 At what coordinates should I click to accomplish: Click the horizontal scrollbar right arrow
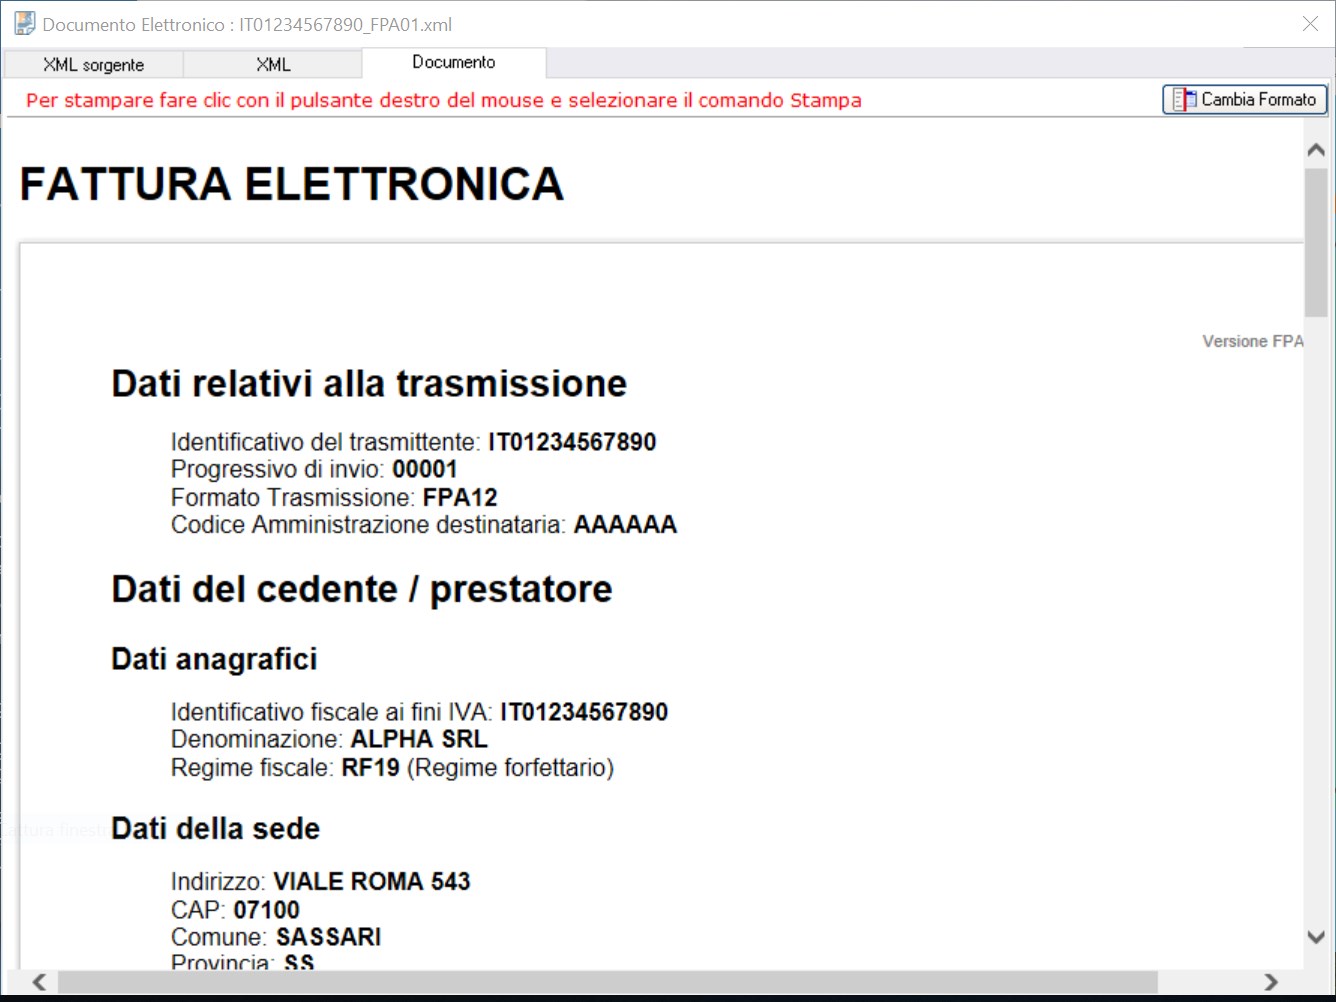click(1271, 981)
